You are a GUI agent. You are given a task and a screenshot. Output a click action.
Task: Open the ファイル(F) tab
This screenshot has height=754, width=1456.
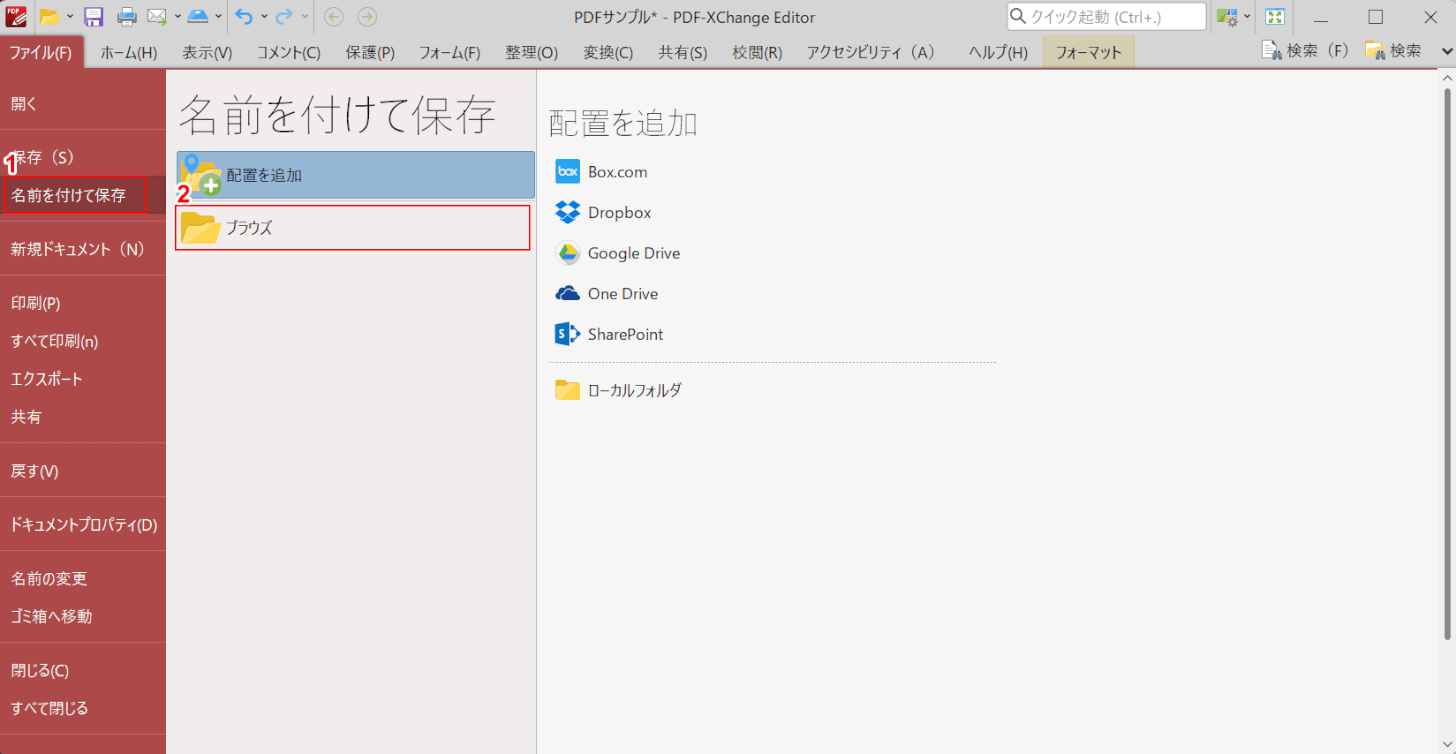pos(41,52)
